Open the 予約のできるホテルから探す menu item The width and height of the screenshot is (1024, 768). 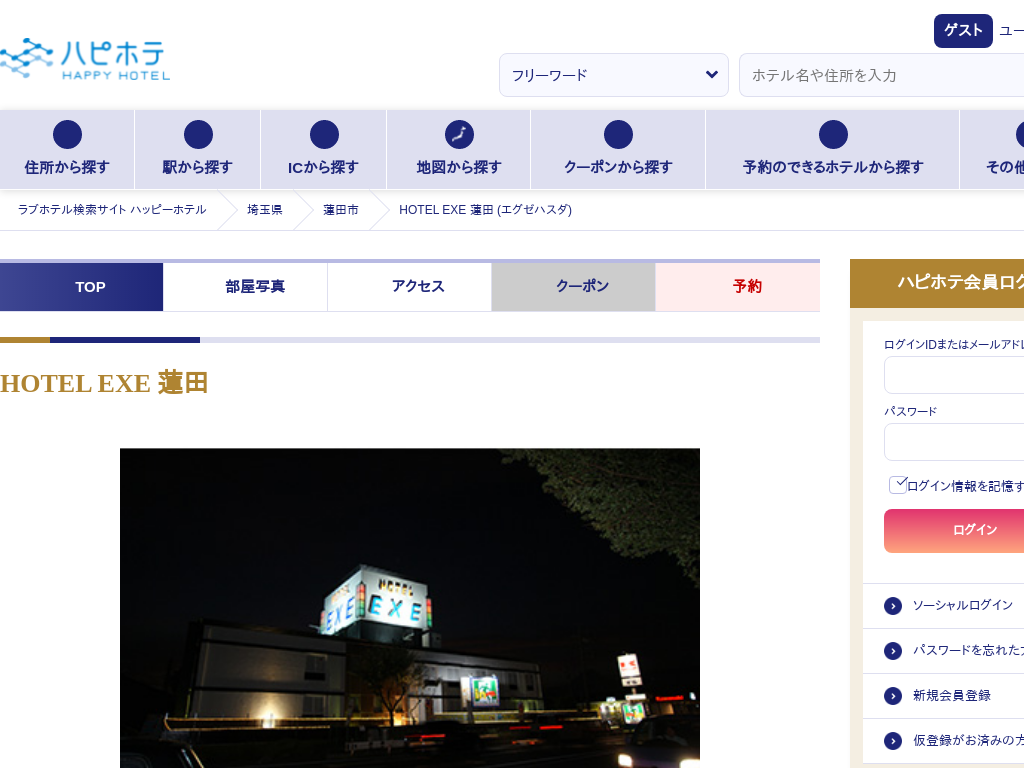(833, 150)
